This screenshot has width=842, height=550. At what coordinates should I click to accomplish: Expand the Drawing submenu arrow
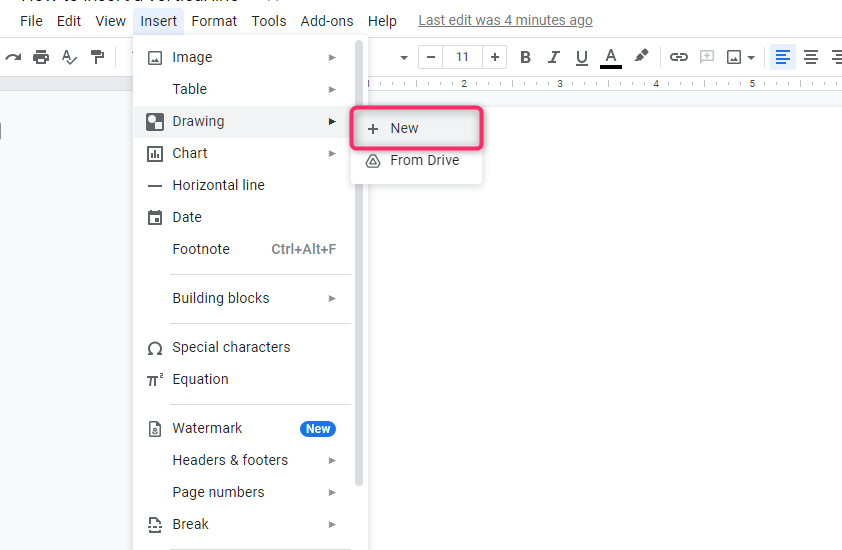pos(332,122)
